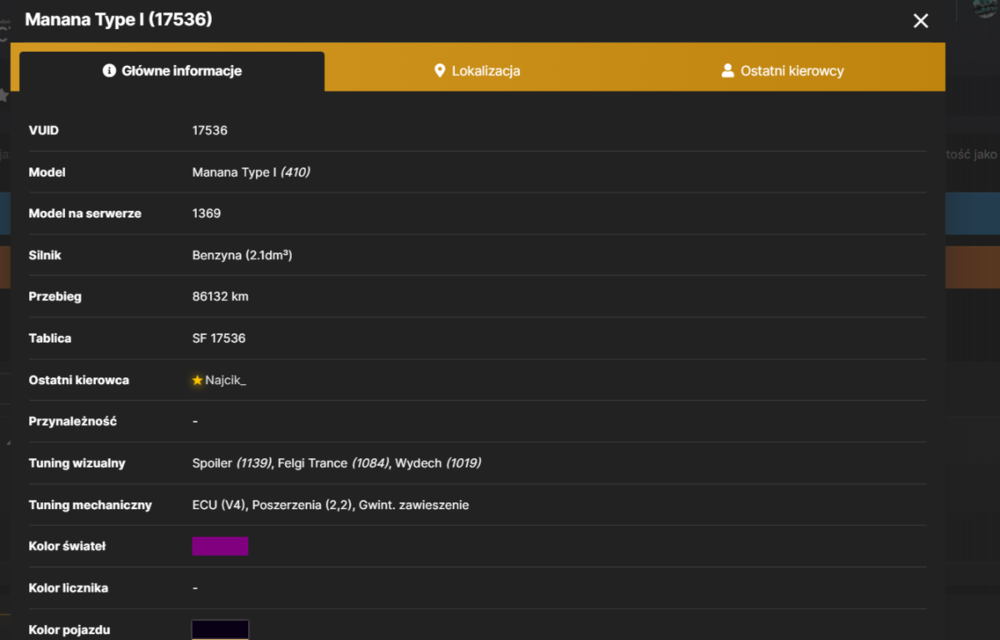Click the ECU (V4) mechanical tuning text
Viewport: 1000px width, 640px height.
(219, 505)
